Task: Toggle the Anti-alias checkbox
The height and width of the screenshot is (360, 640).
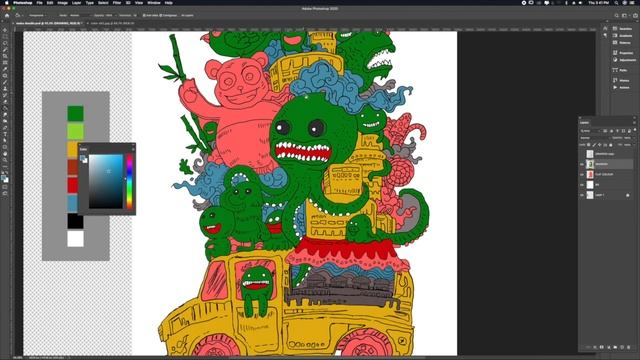Action: click(144, 16)
